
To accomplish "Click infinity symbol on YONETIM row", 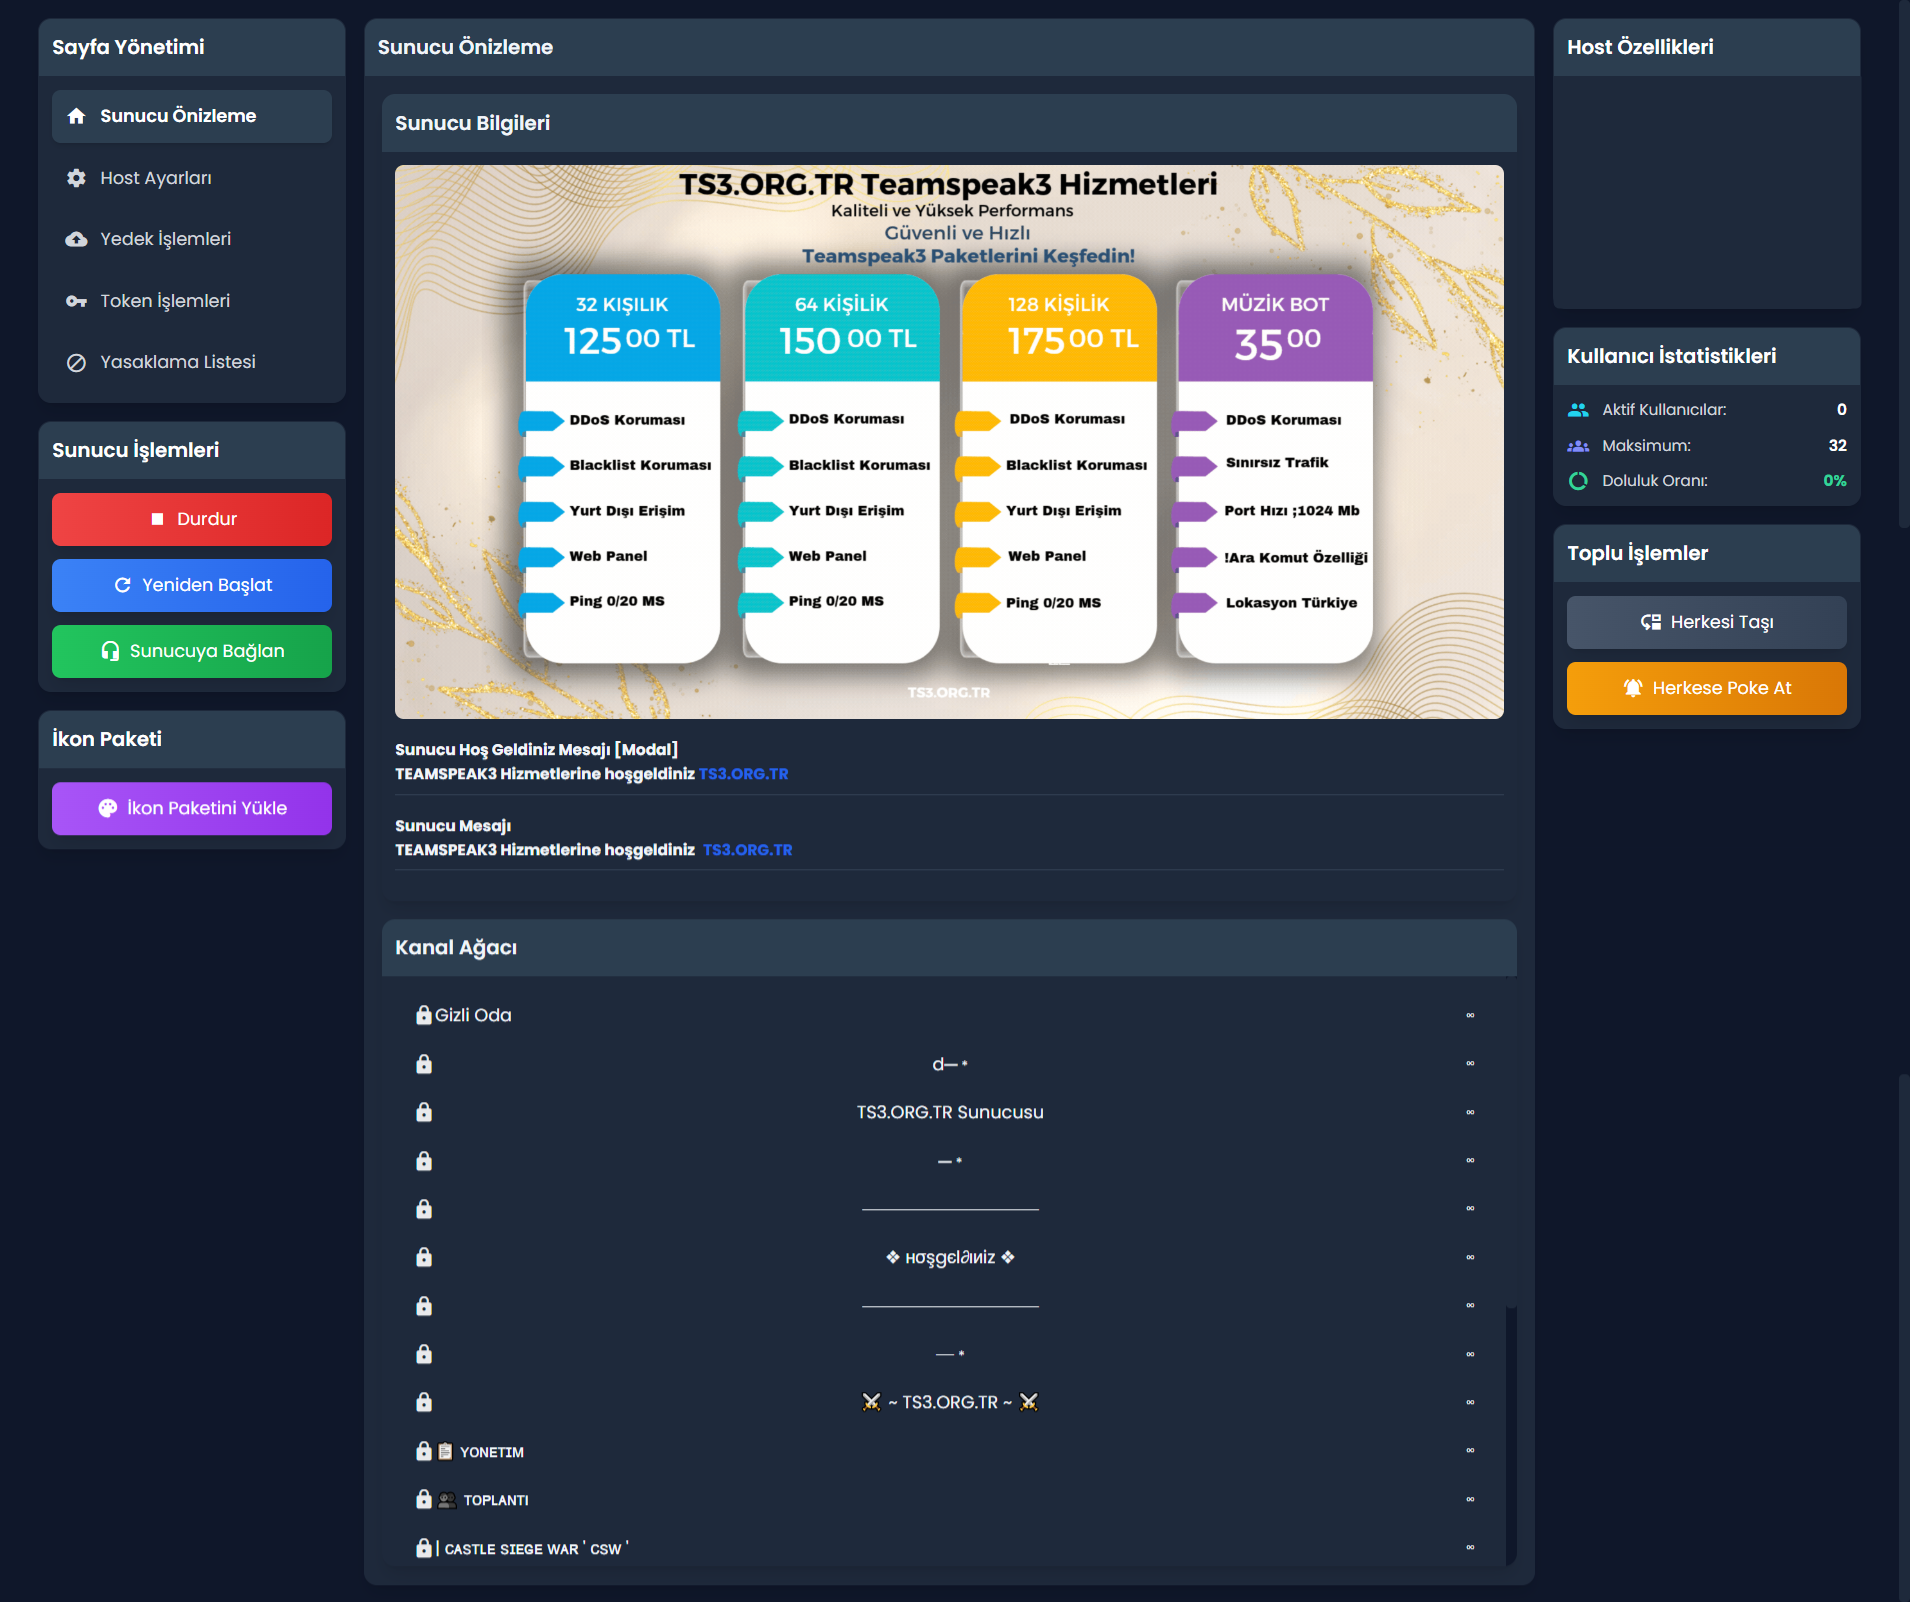I will [x=1470, y=1450].
